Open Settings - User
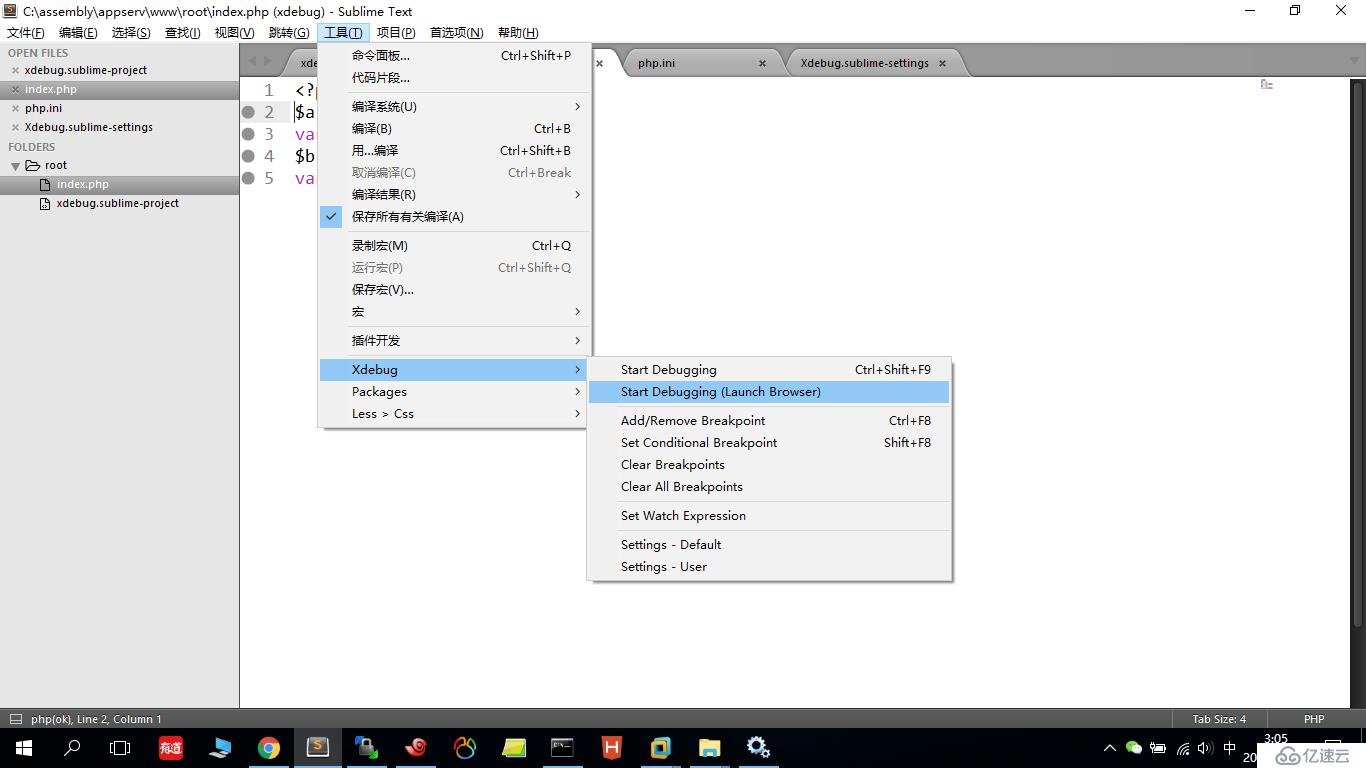 (x=769, y=567)
